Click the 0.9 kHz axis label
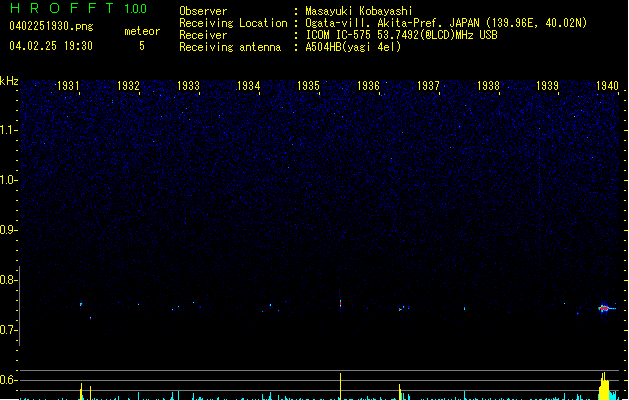Viewport: 629px width, 400px height. point(8,230)
